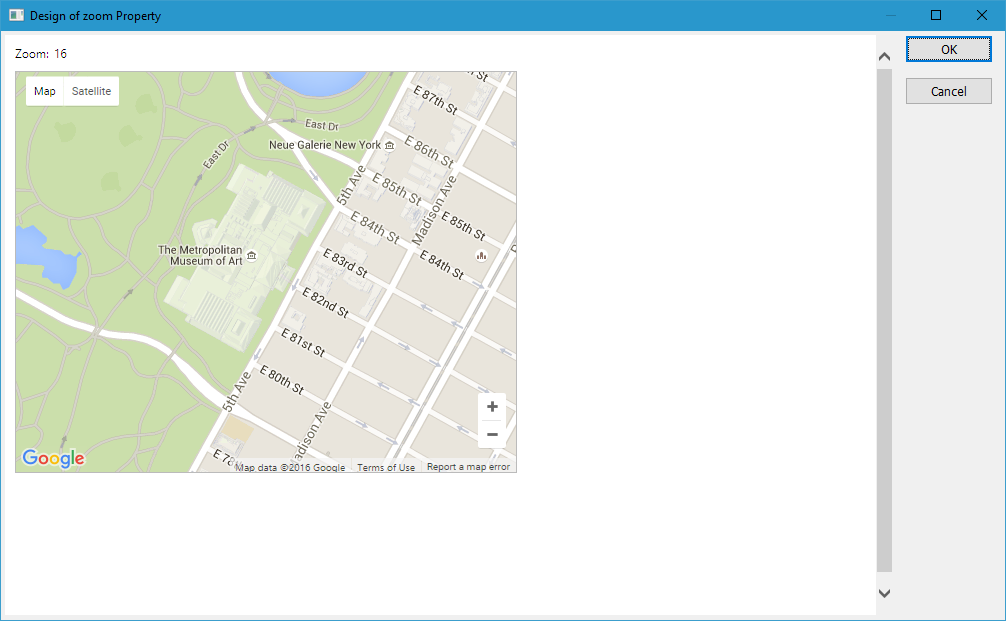Click the scroll down arrow
The image size is (1006, 621).
pos(884,593)
